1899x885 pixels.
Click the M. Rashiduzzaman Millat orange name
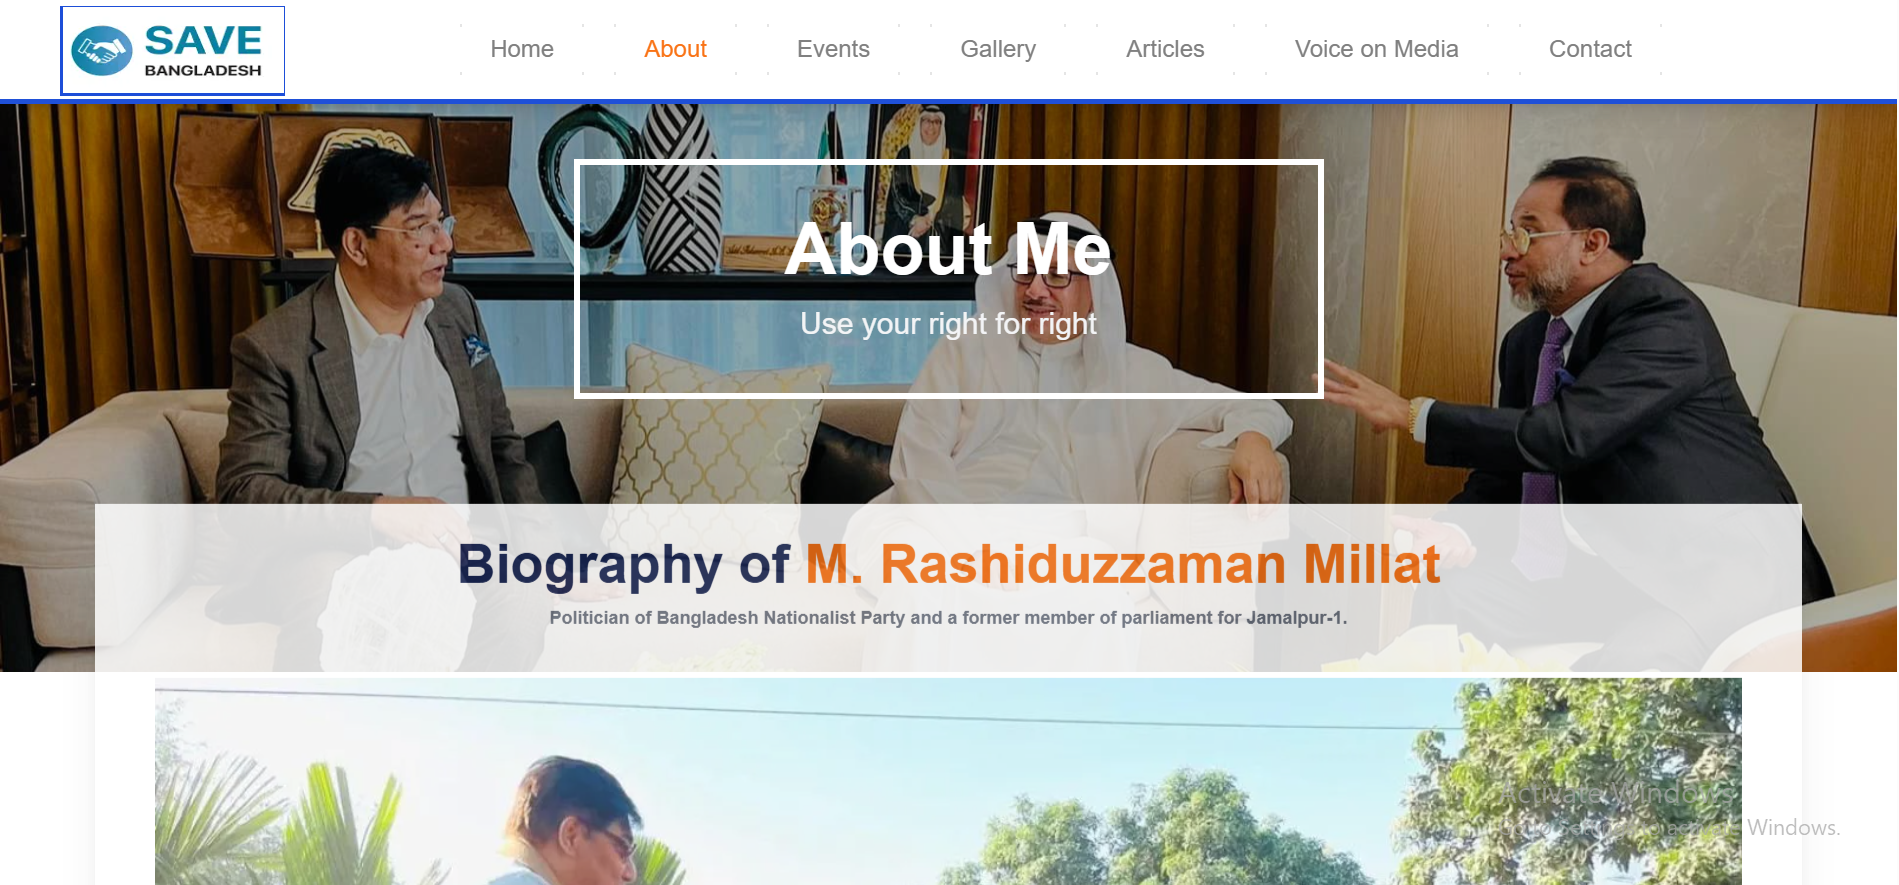(1123, 564)
